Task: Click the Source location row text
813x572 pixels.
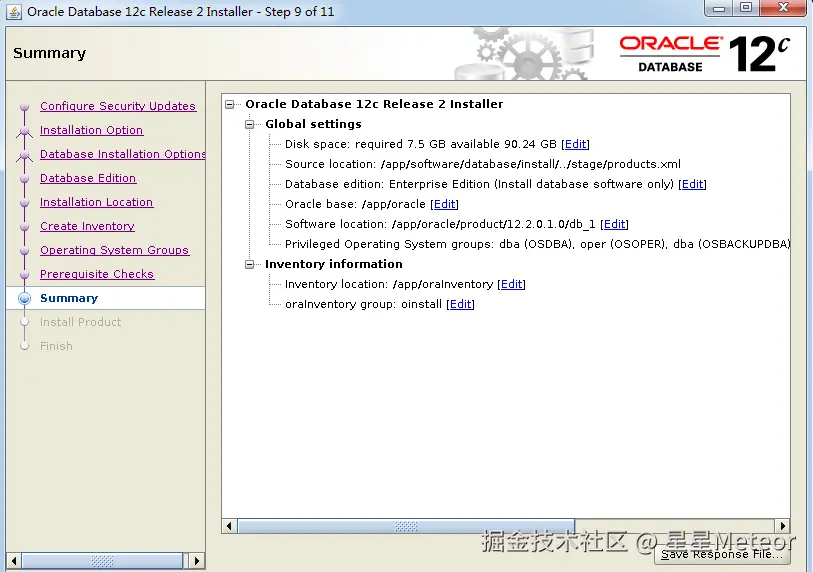Action: click(483, 164)
